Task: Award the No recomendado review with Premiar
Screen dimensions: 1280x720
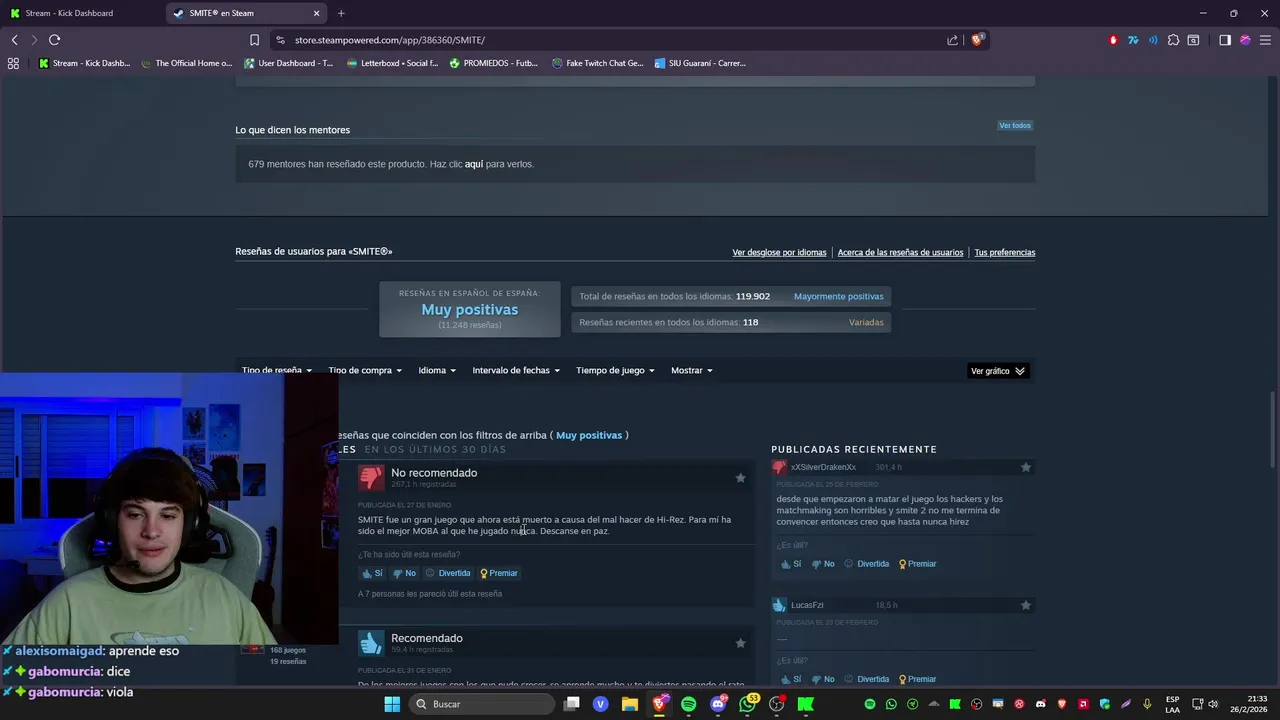Action: 499,573
